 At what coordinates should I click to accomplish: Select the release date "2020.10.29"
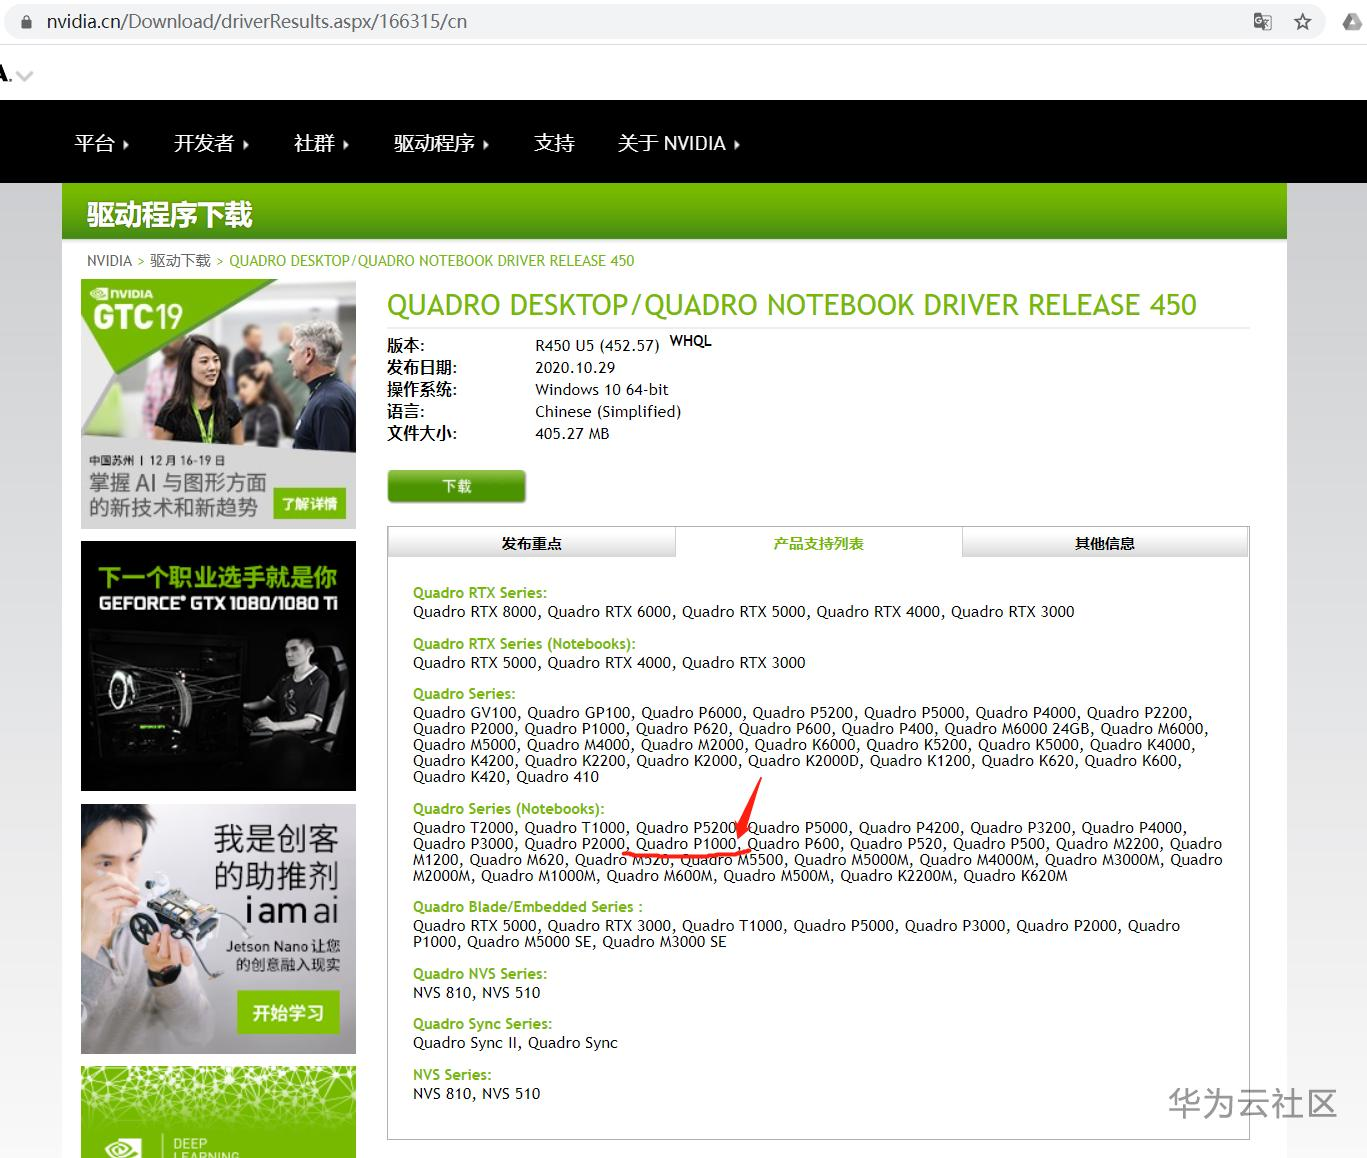[575, 368]
